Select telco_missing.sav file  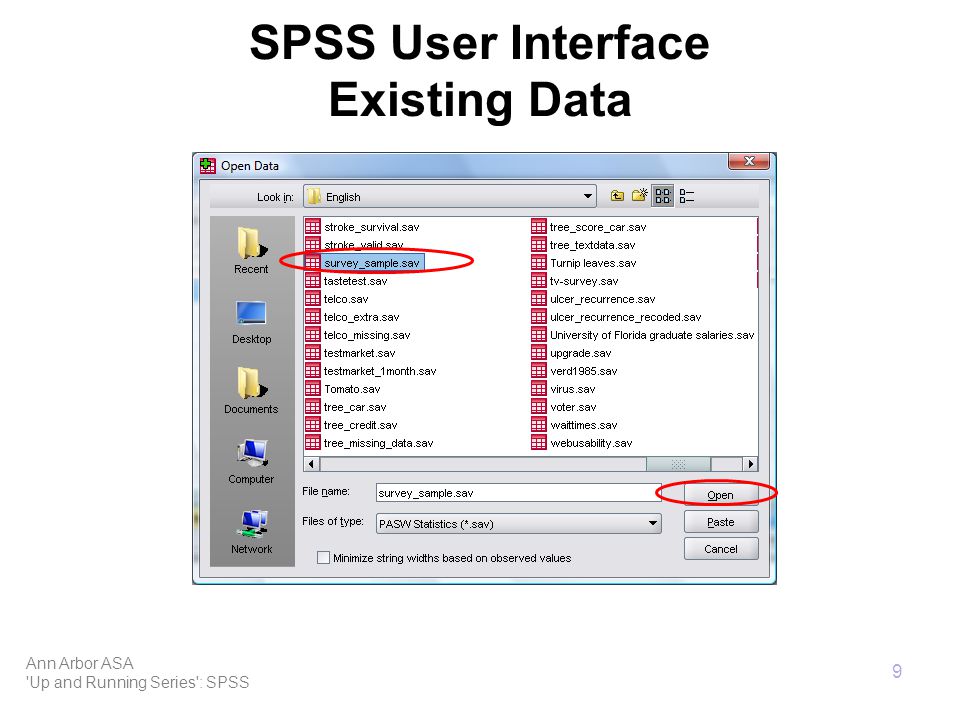(x=358, y=335)
